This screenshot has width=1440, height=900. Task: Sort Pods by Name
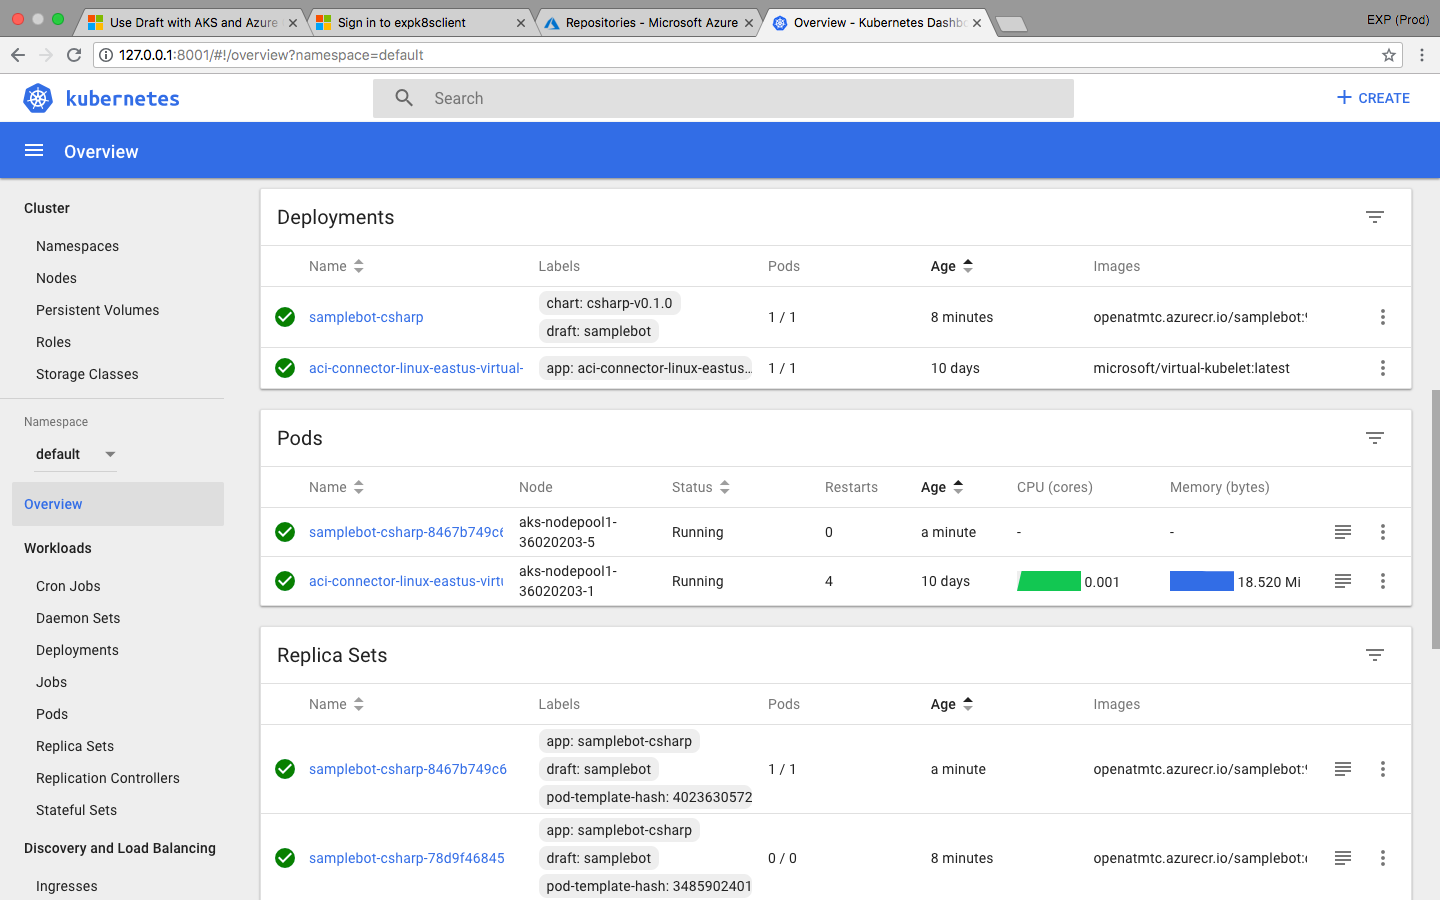[336, 487]
